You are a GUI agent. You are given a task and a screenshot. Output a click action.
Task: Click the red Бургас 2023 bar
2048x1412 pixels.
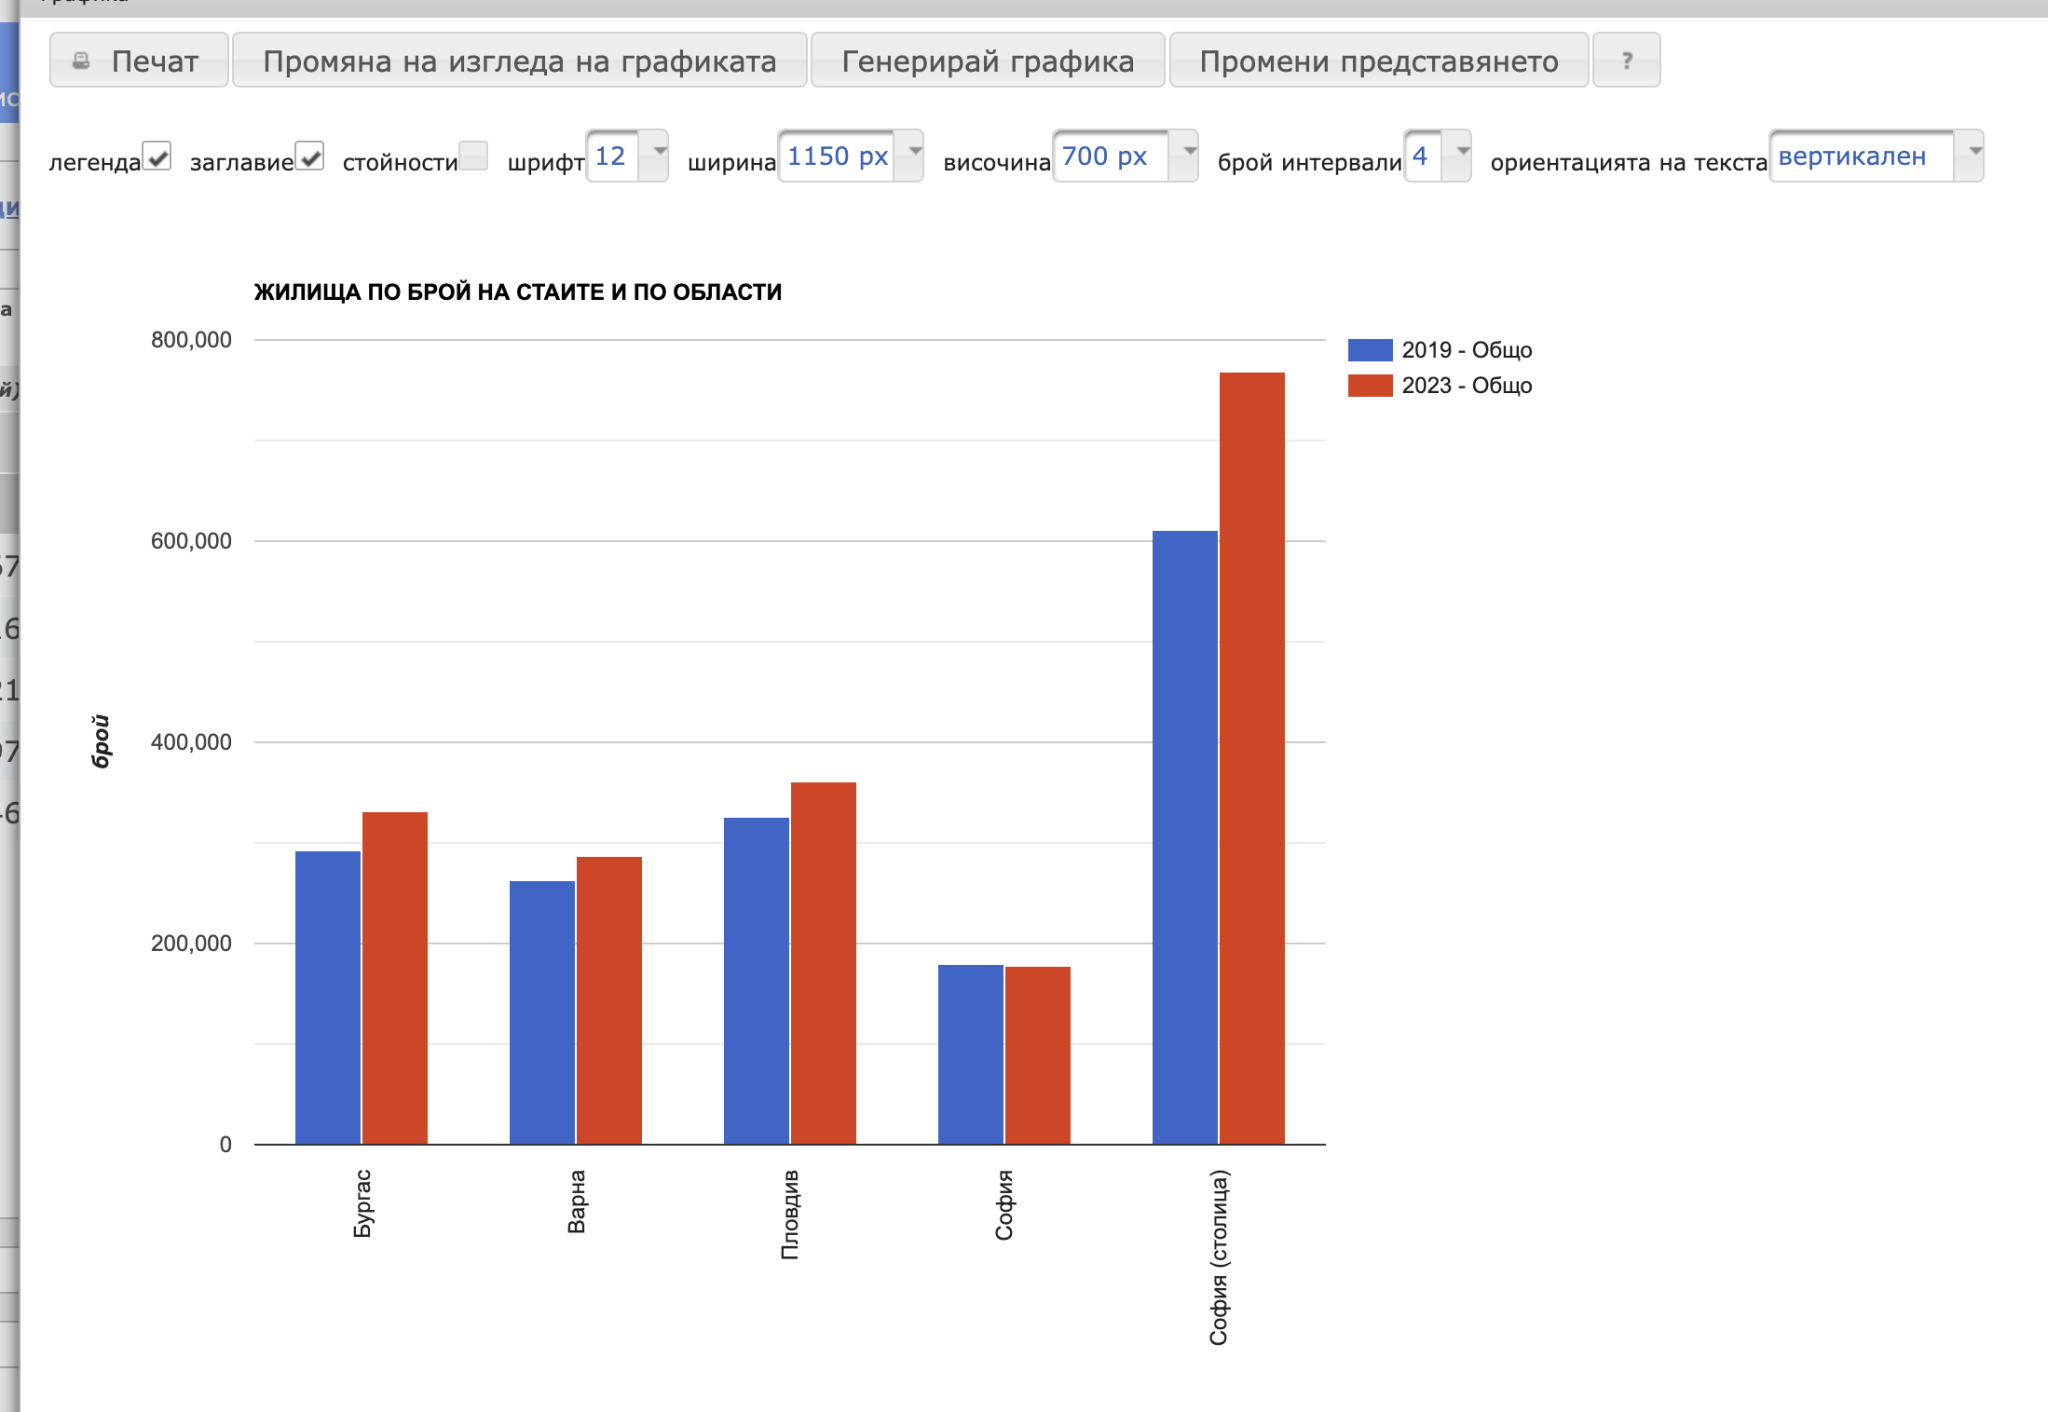(395, 977)
